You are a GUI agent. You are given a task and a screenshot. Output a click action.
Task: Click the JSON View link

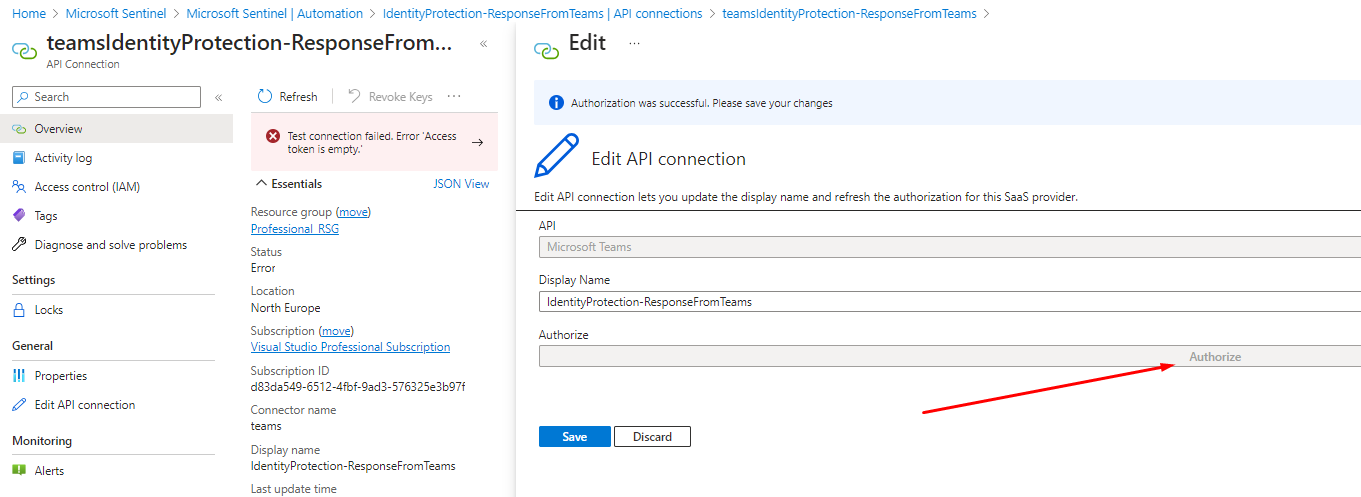(x=461, y=184)
